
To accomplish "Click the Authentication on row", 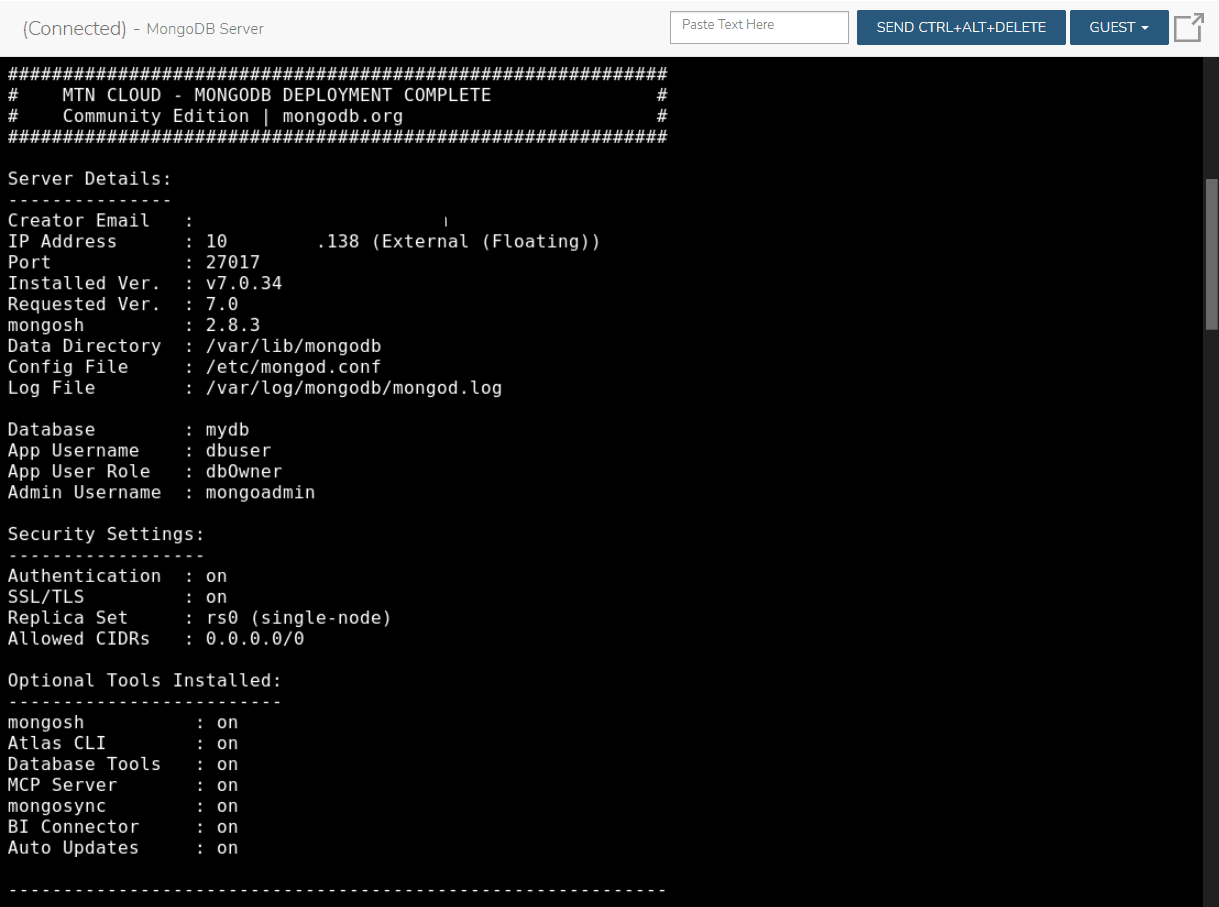I will click(118, 577).
